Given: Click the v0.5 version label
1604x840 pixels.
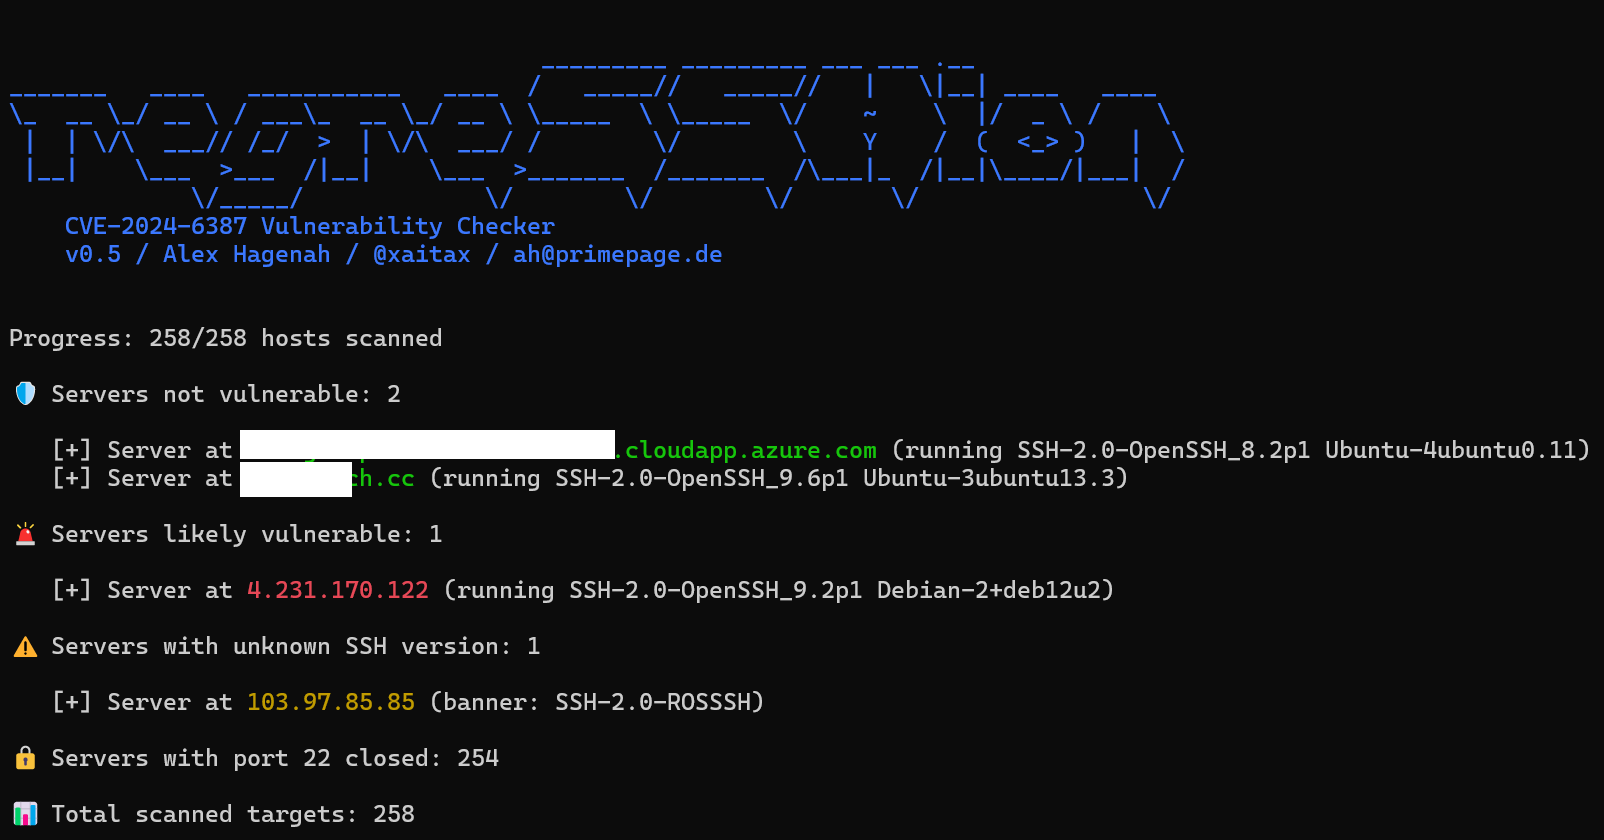Looking at the screenshot, I should 93,254.
